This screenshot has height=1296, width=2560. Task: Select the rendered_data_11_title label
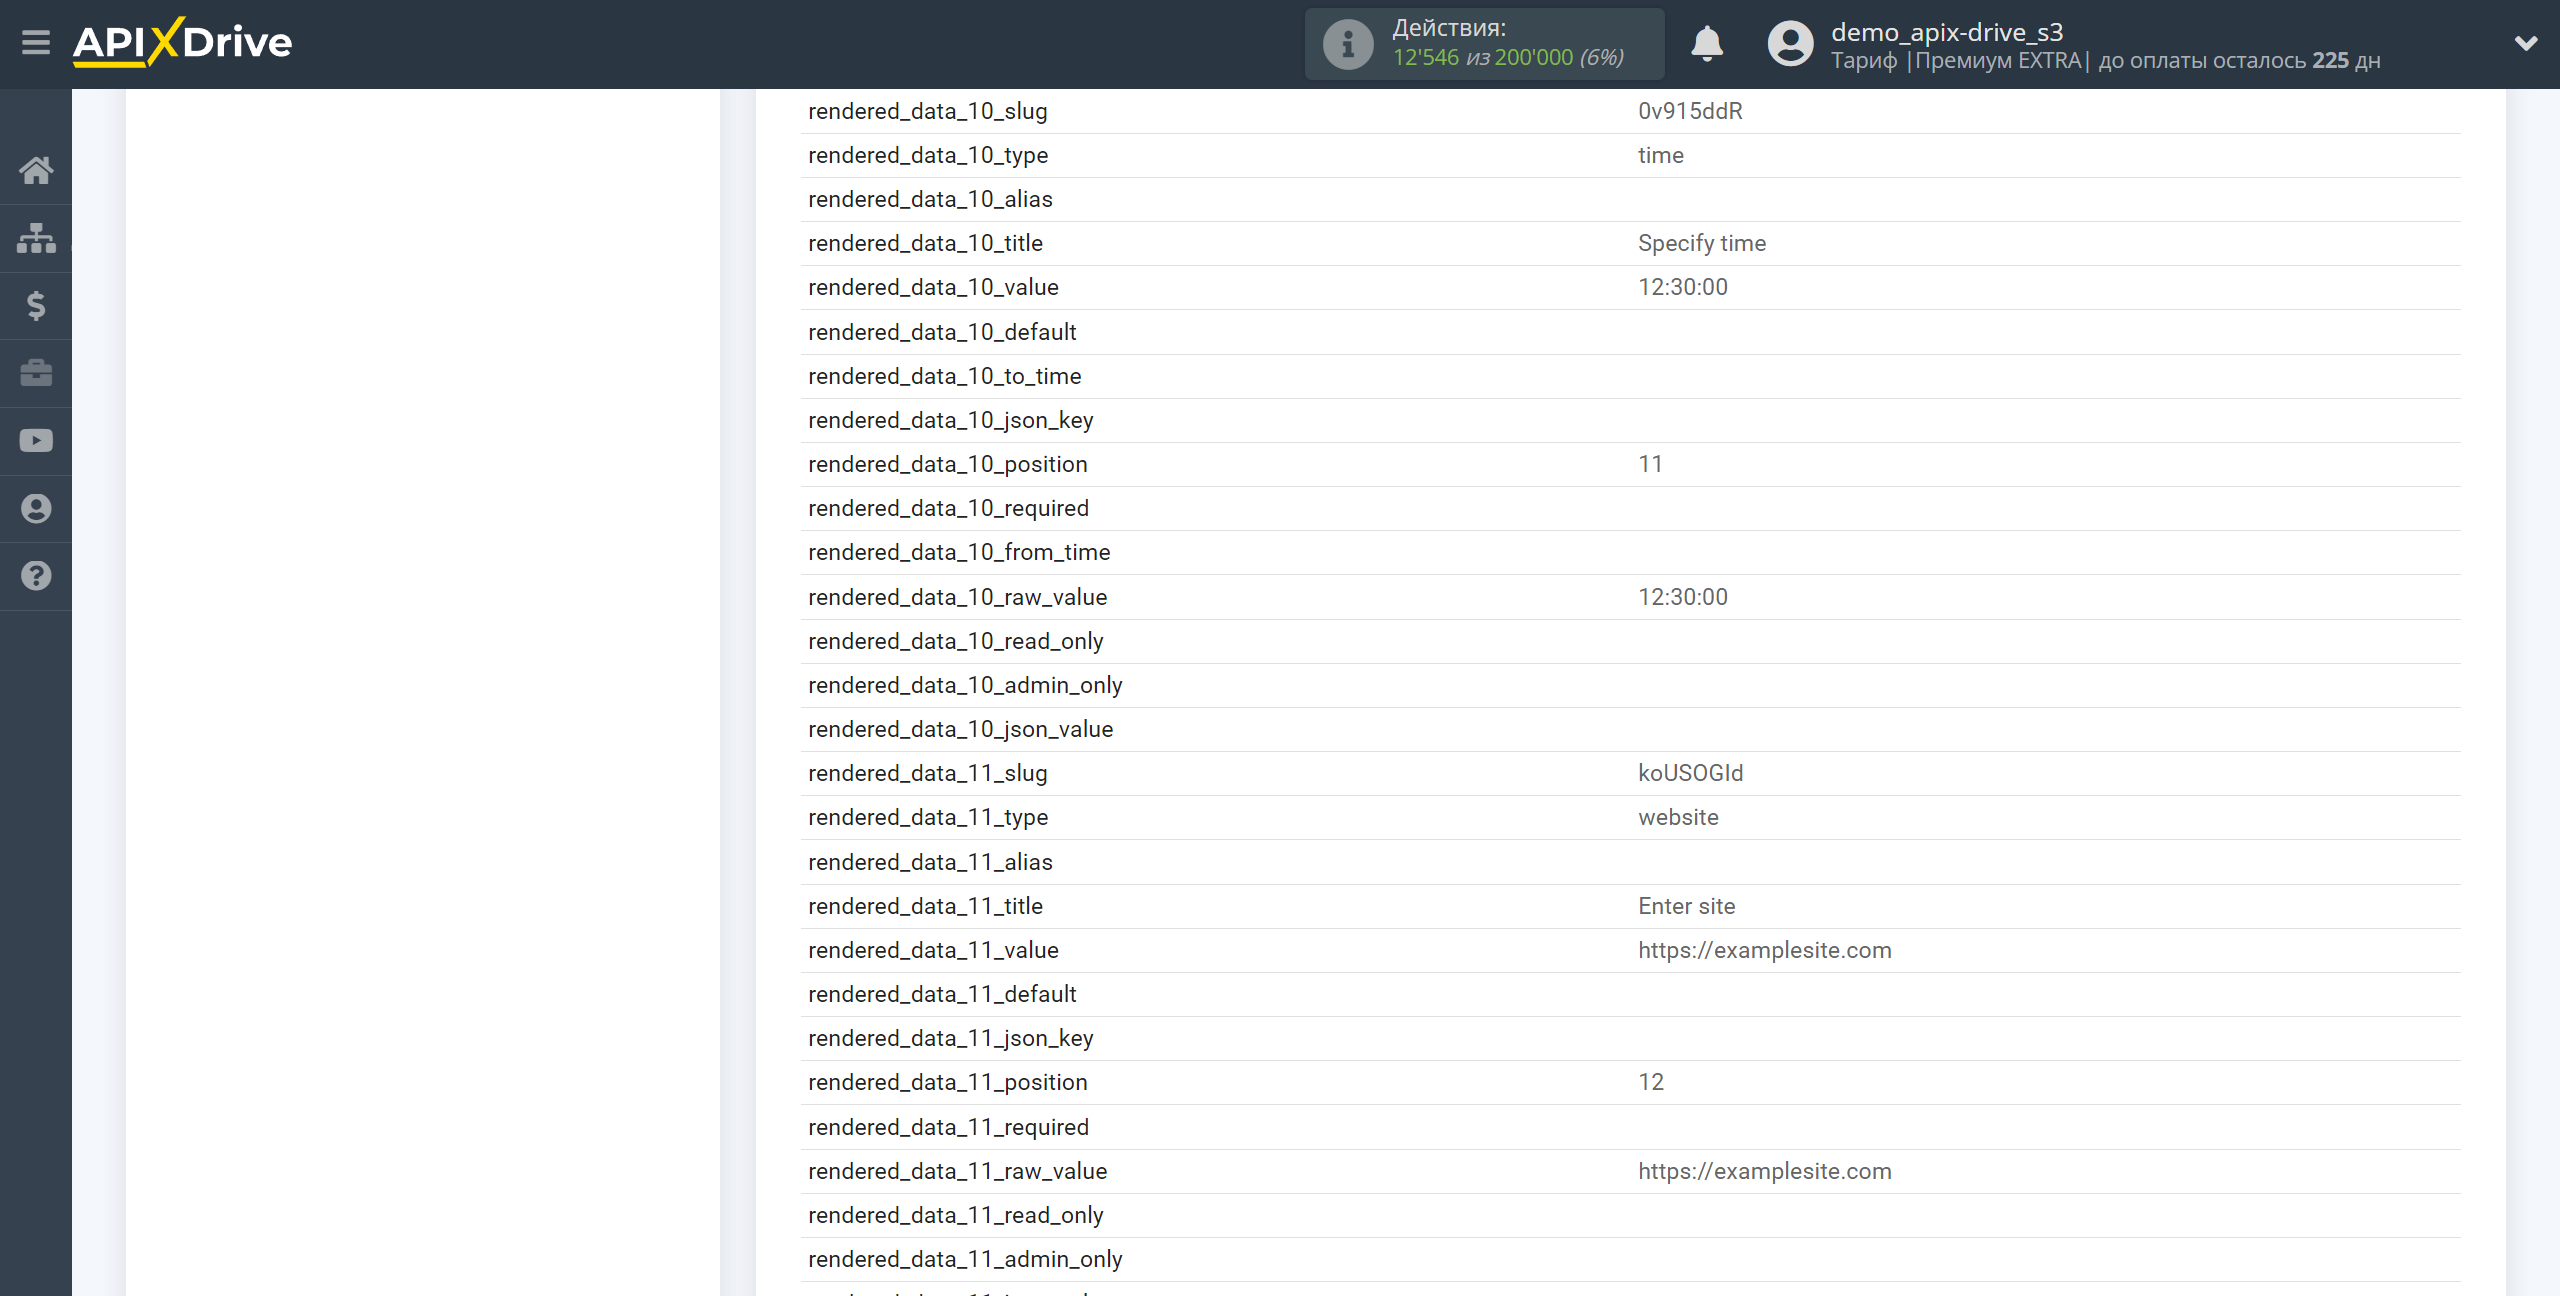[925, 906]
